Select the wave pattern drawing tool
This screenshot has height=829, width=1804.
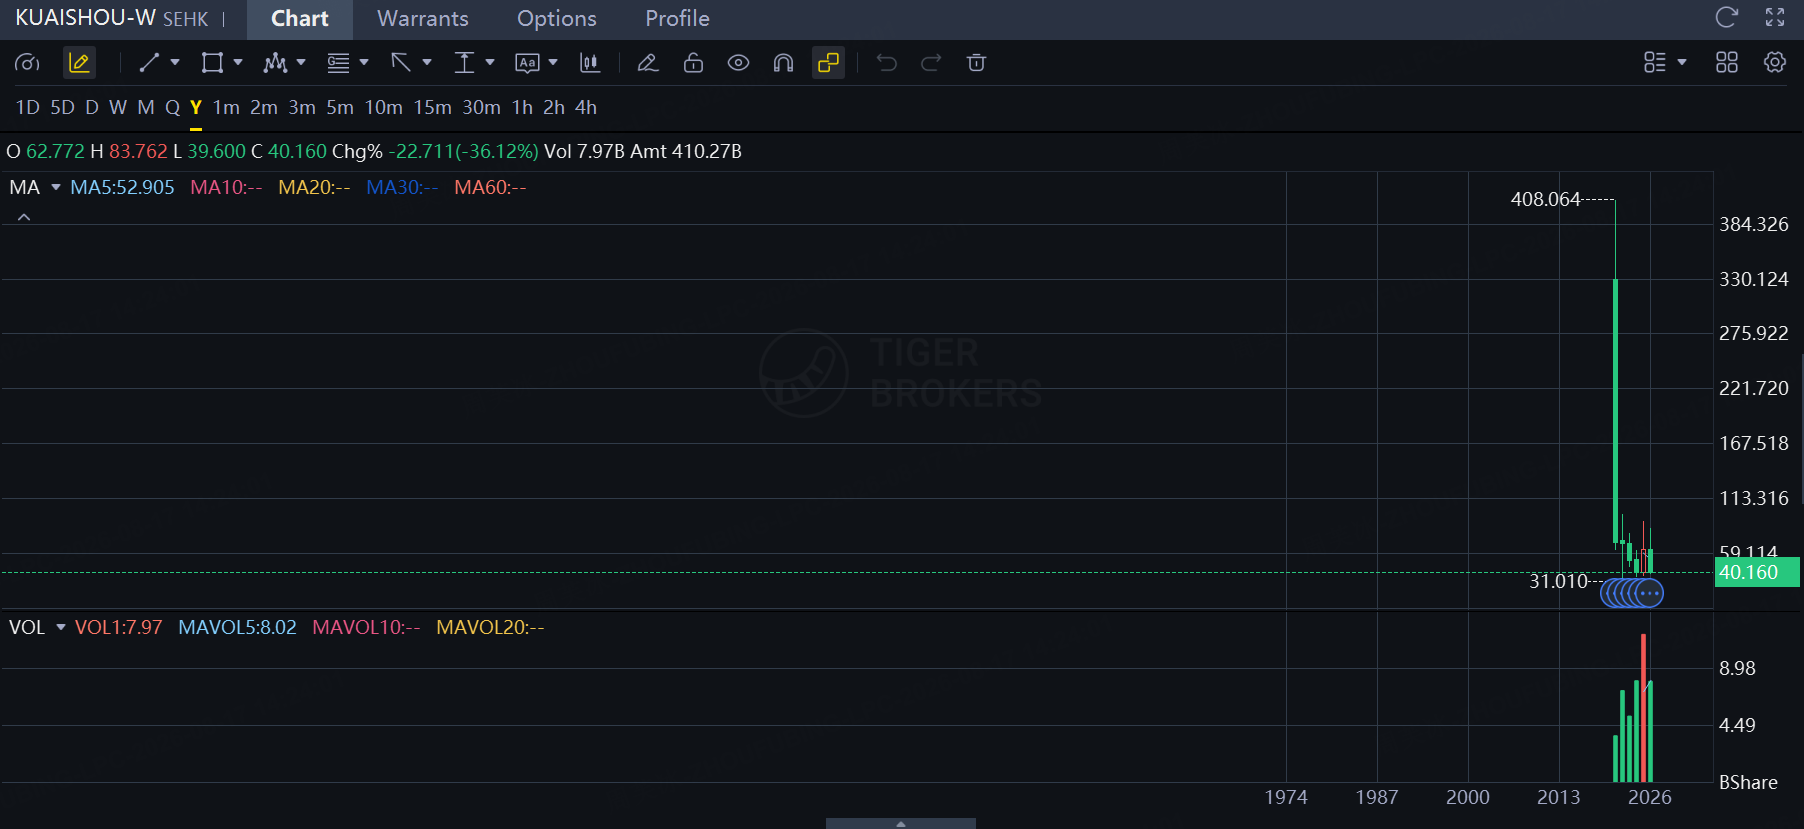click(275, 63)
